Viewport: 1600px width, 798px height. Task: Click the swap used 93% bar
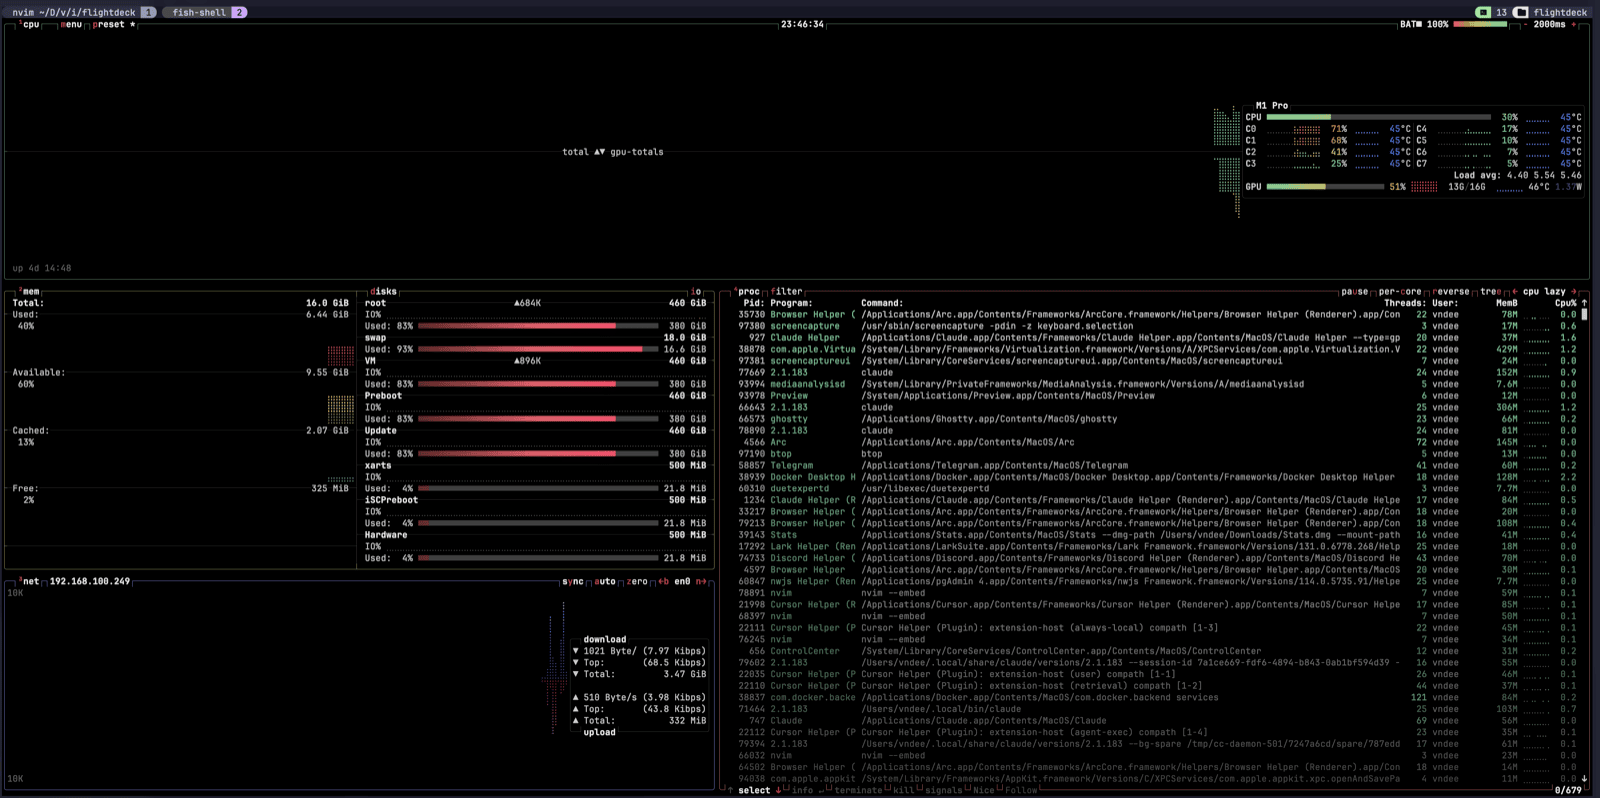pos(538,349)
